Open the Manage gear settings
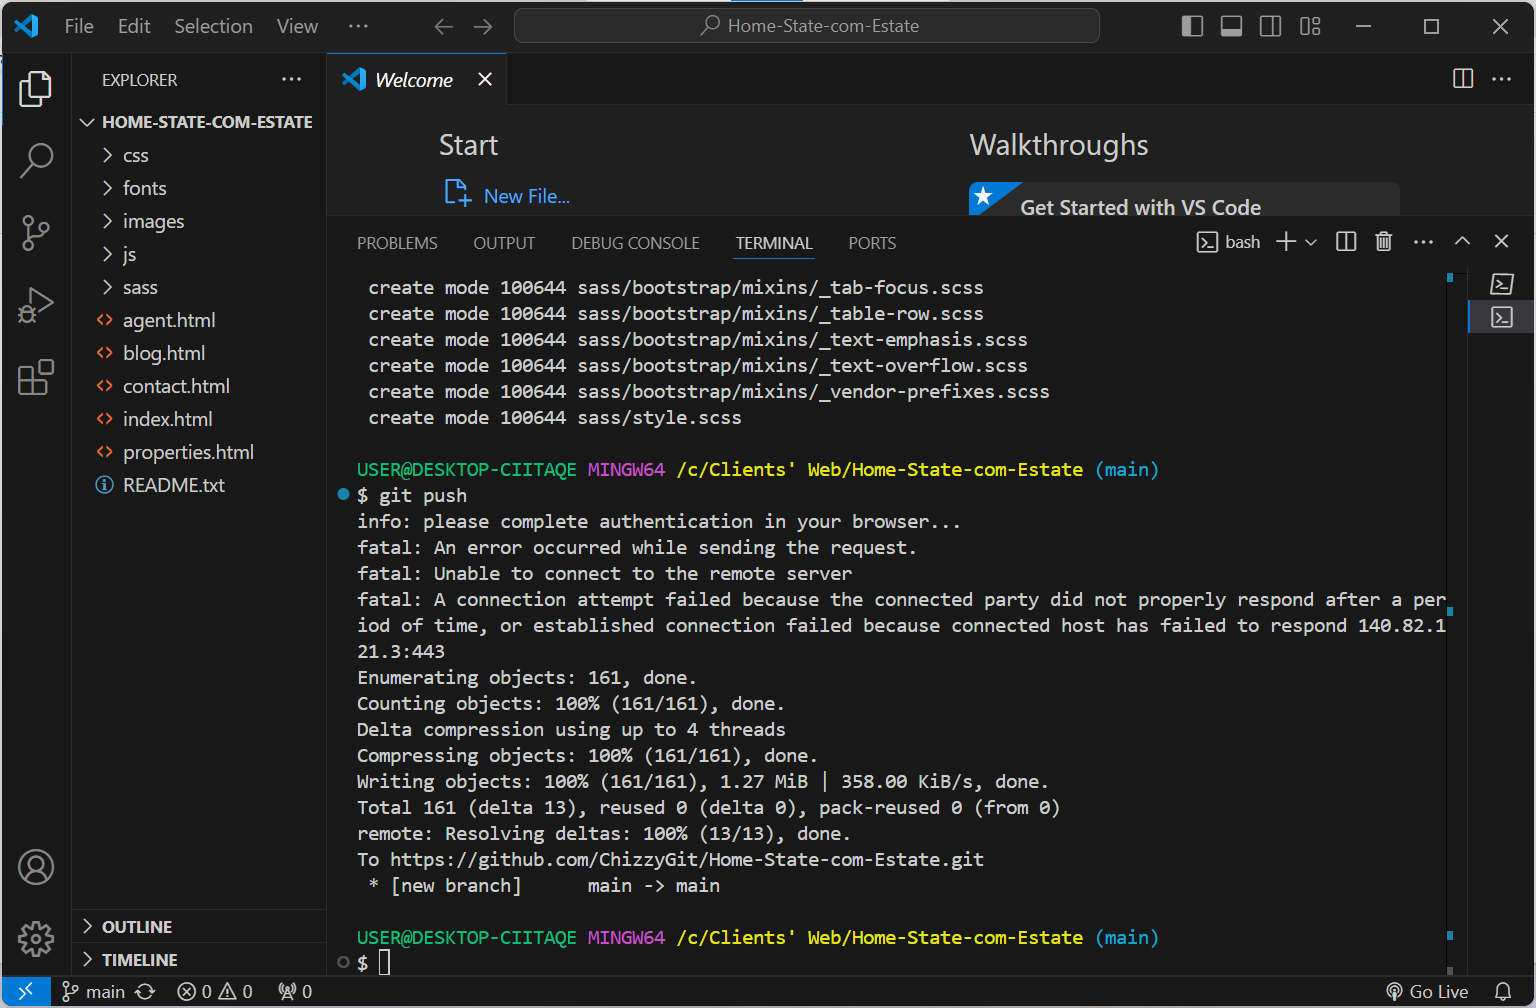The height and width of the screenshot is (1008, 1536). pyautogui.click(x=36, y=938)
